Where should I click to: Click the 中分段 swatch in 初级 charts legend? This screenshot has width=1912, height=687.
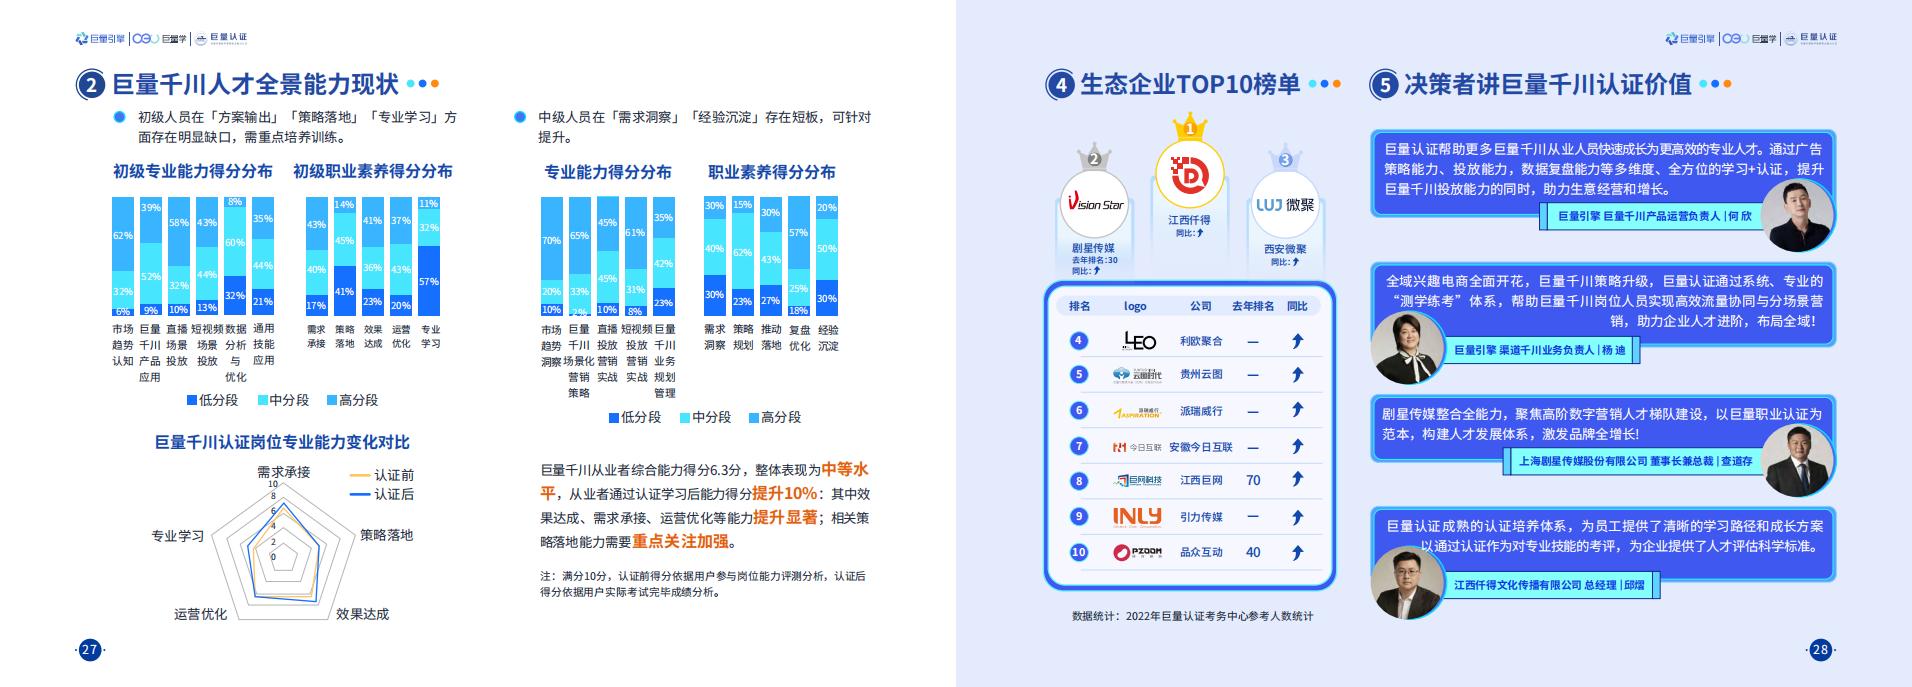(x=262, y=400)
